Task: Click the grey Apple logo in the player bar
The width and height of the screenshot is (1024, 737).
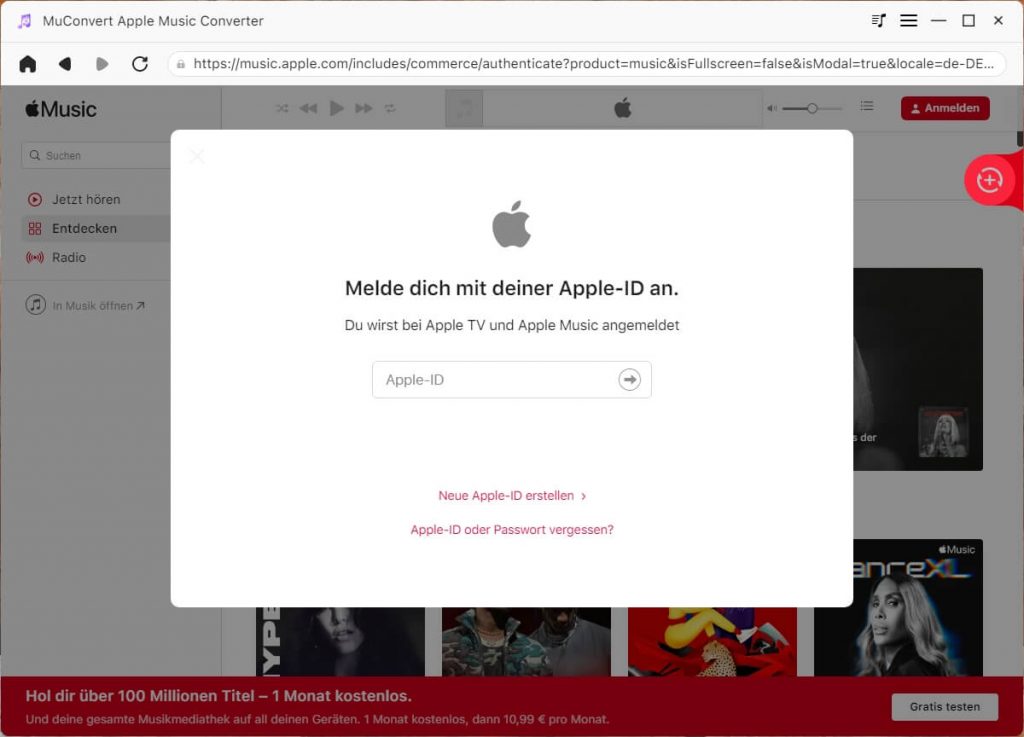Action: (x=623, y=108)
